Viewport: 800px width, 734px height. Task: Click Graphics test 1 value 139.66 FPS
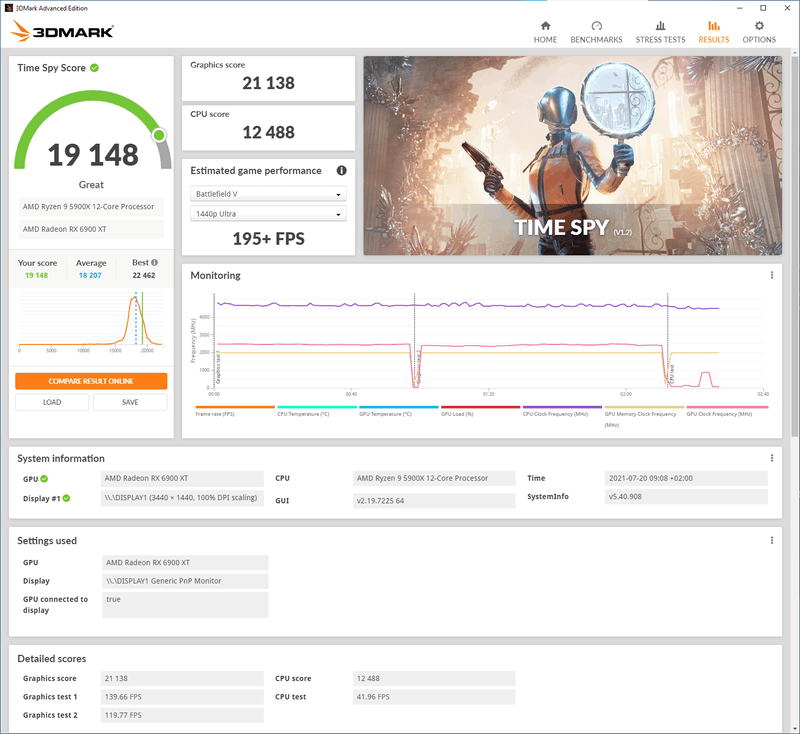183,697
